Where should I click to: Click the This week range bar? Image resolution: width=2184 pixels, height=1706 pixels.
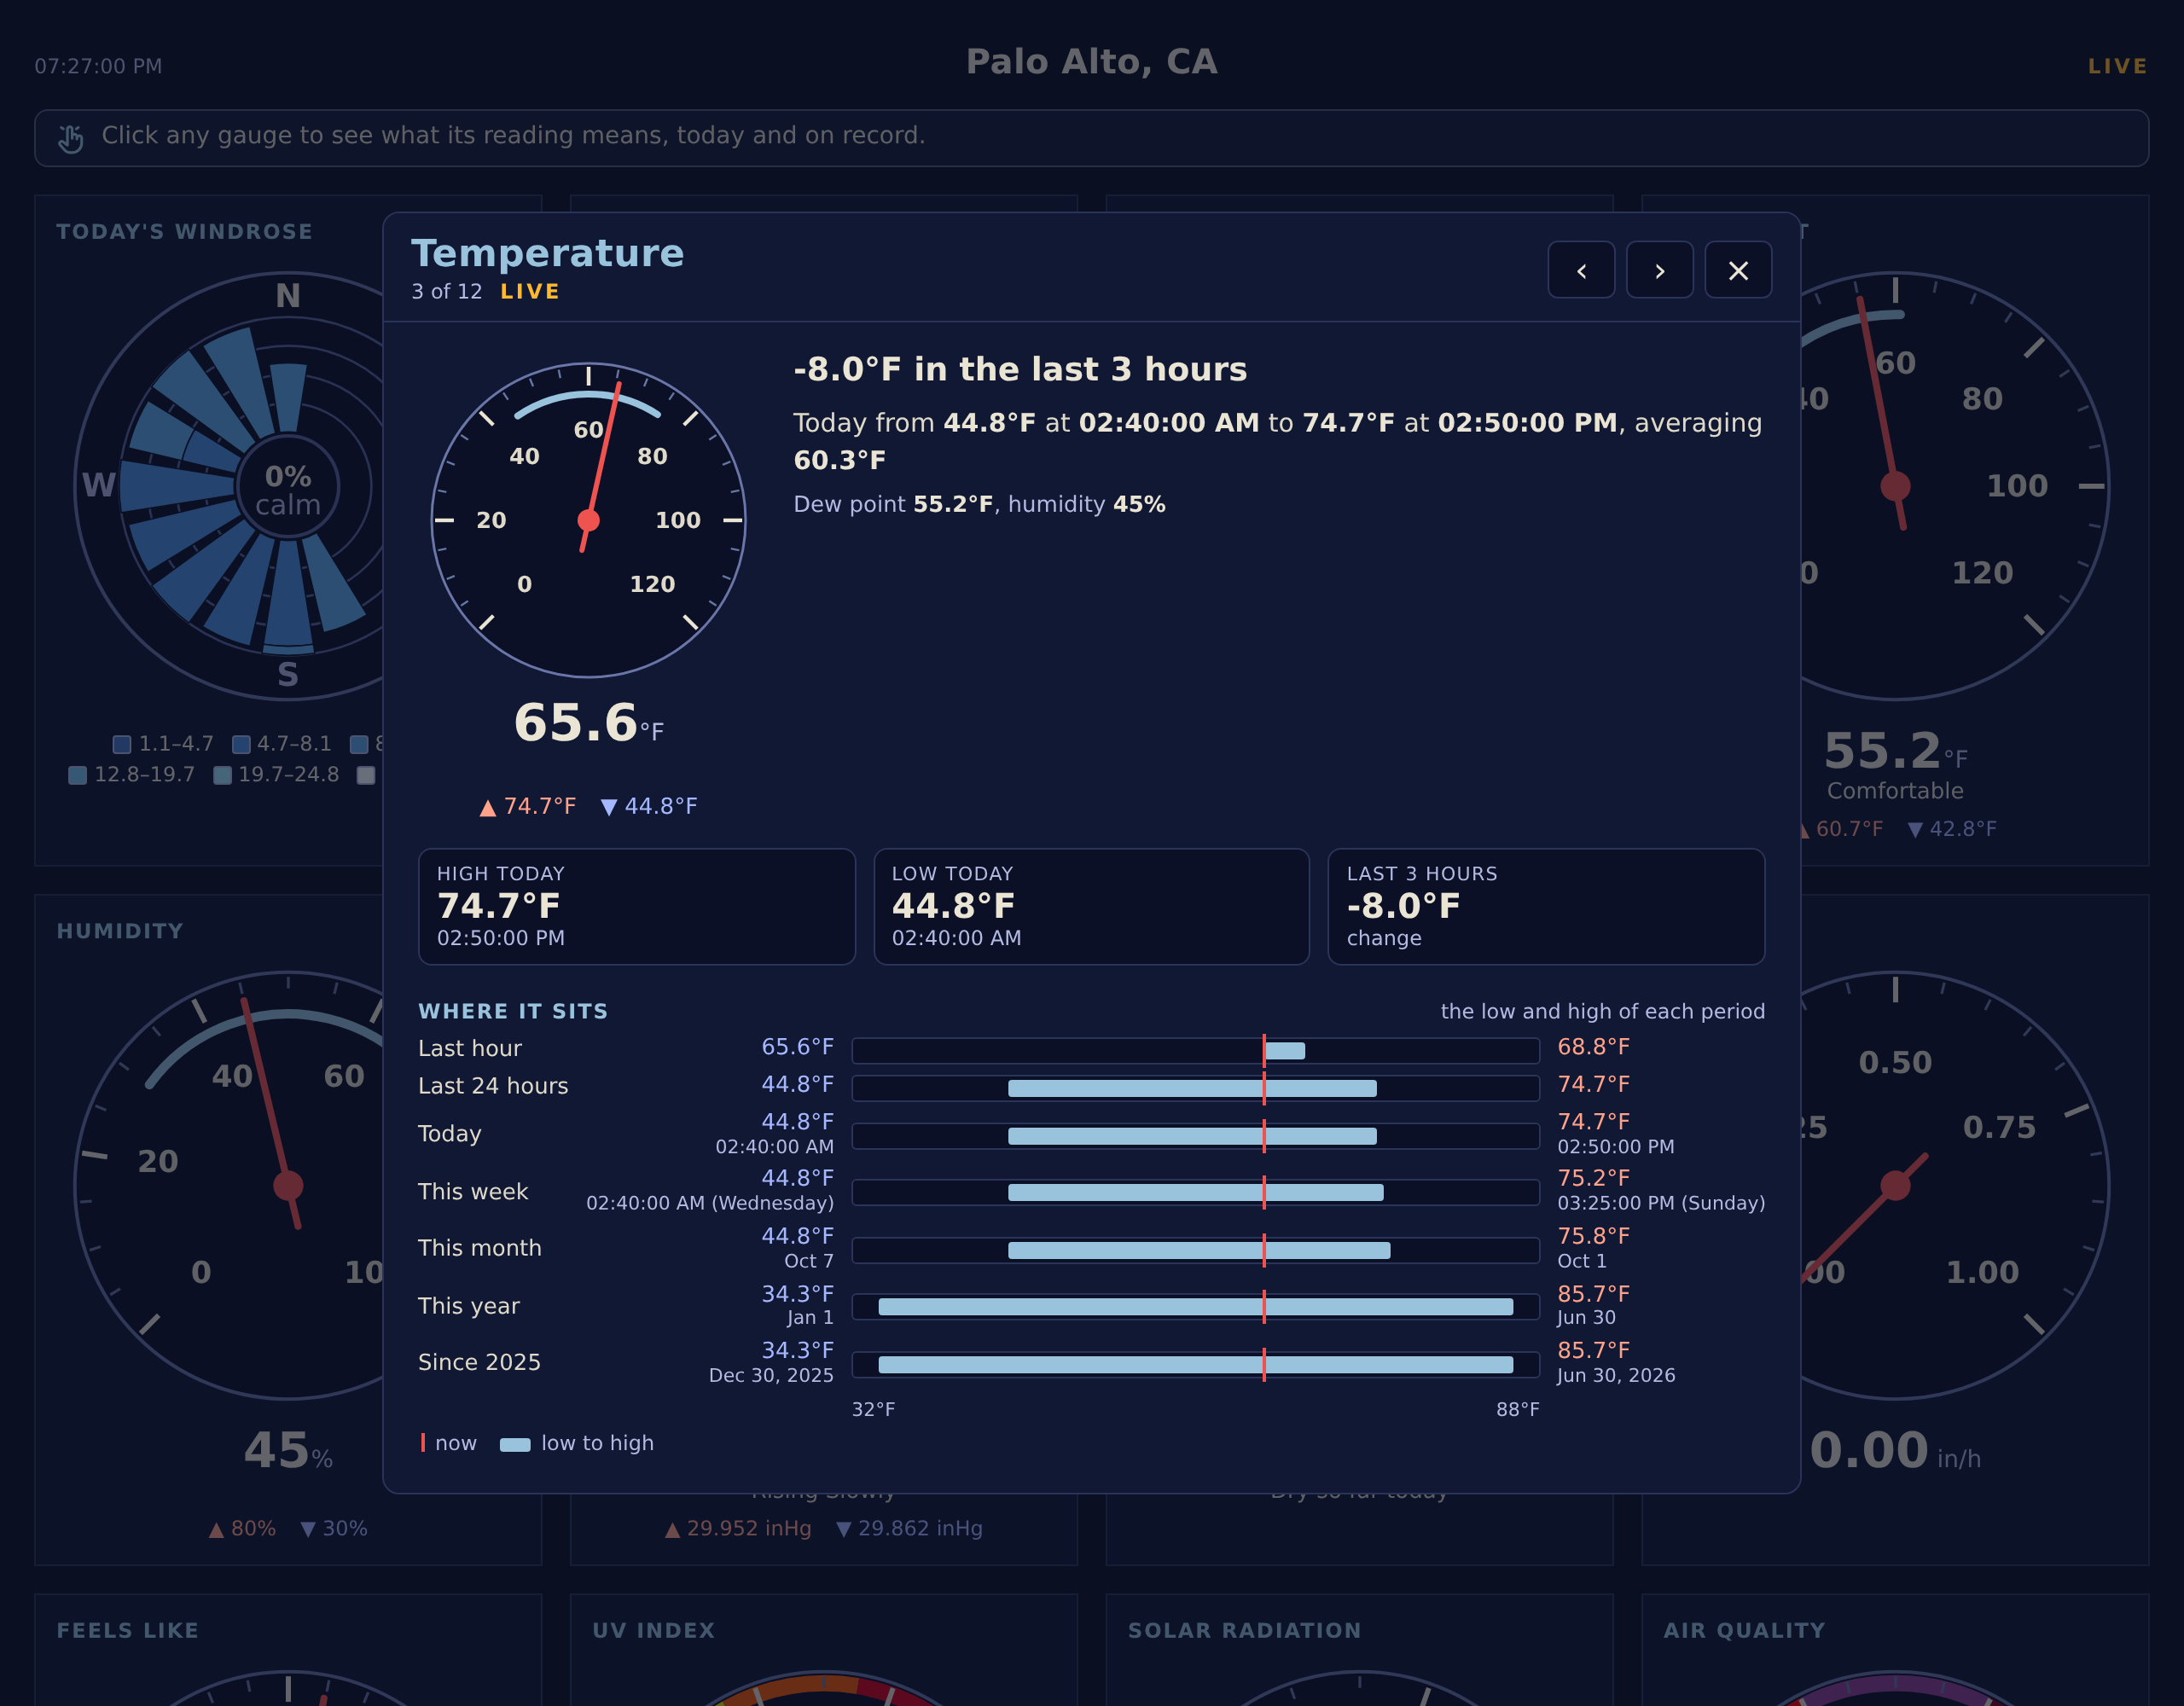pos(1195,1192)
